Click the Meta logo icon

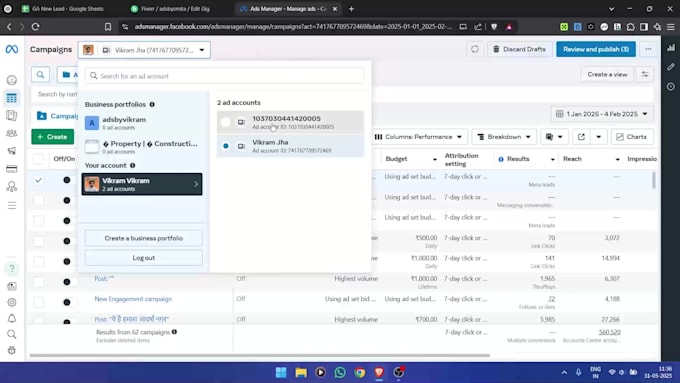(x=12, y=49)
